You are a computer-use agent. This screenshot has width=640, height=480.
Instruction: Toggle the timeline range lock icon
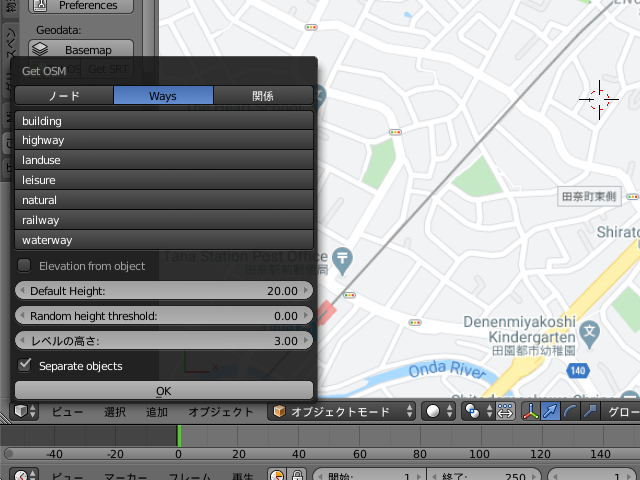297,476
